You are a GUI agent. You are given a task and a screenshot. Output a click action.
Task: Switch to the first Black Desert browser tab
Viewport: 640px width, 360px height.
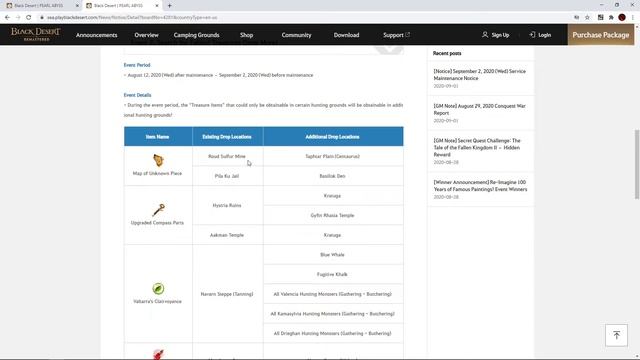(x=42, y=6)
